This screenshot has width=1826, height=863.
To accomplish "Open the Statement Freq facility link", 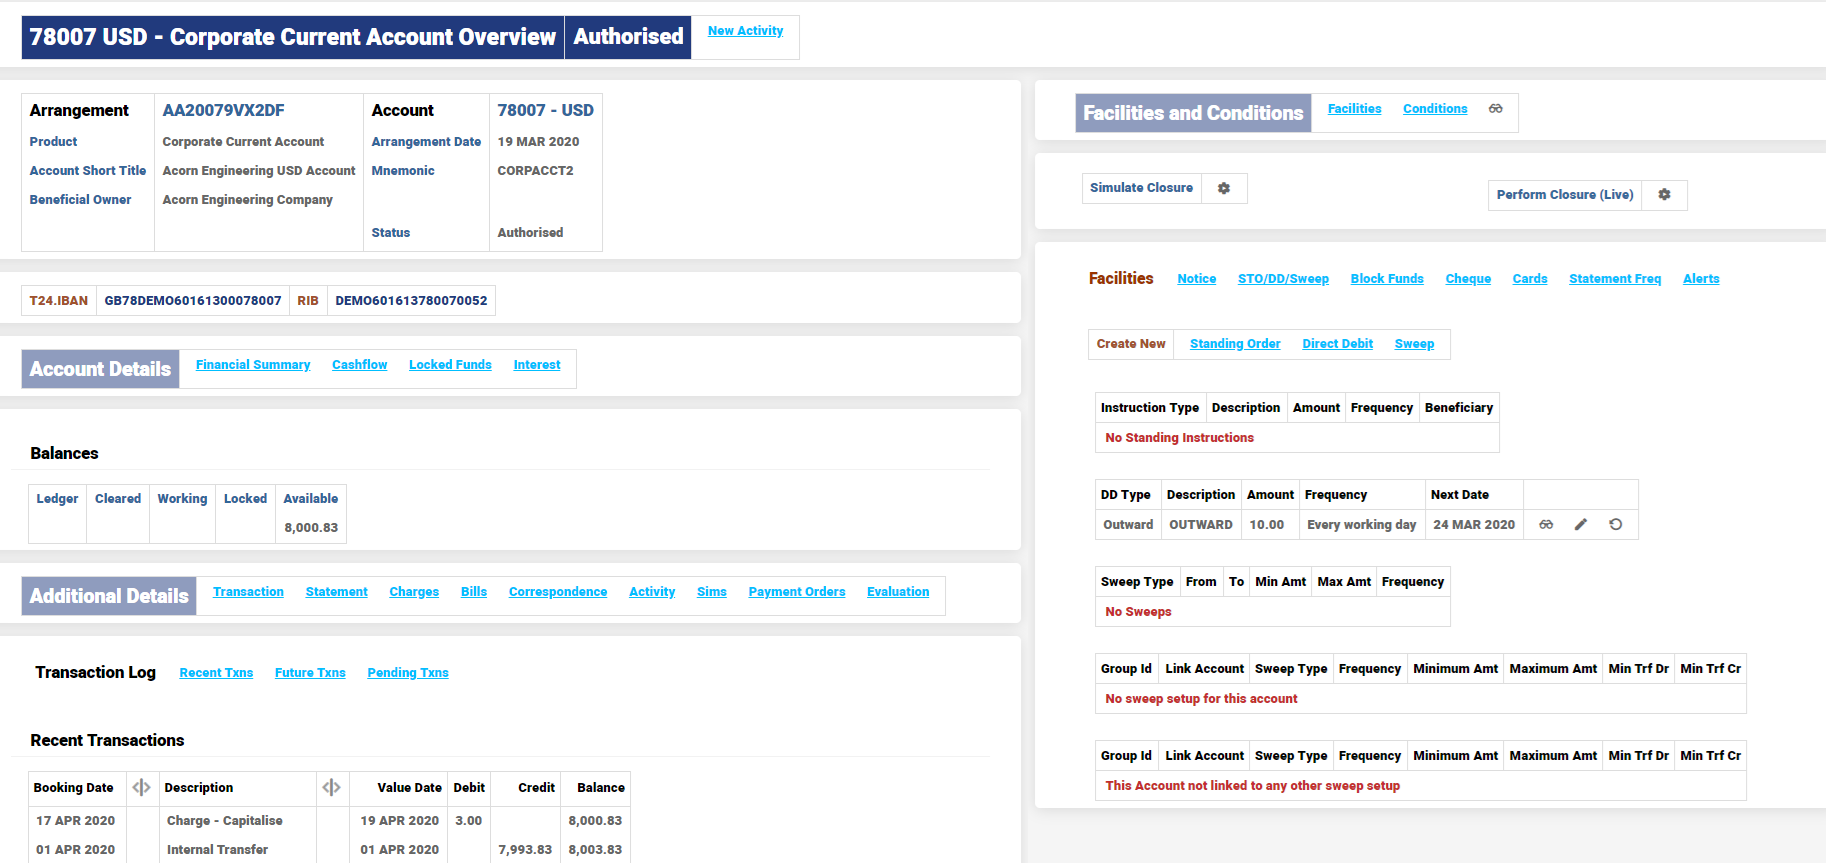I will point(1614,279).
